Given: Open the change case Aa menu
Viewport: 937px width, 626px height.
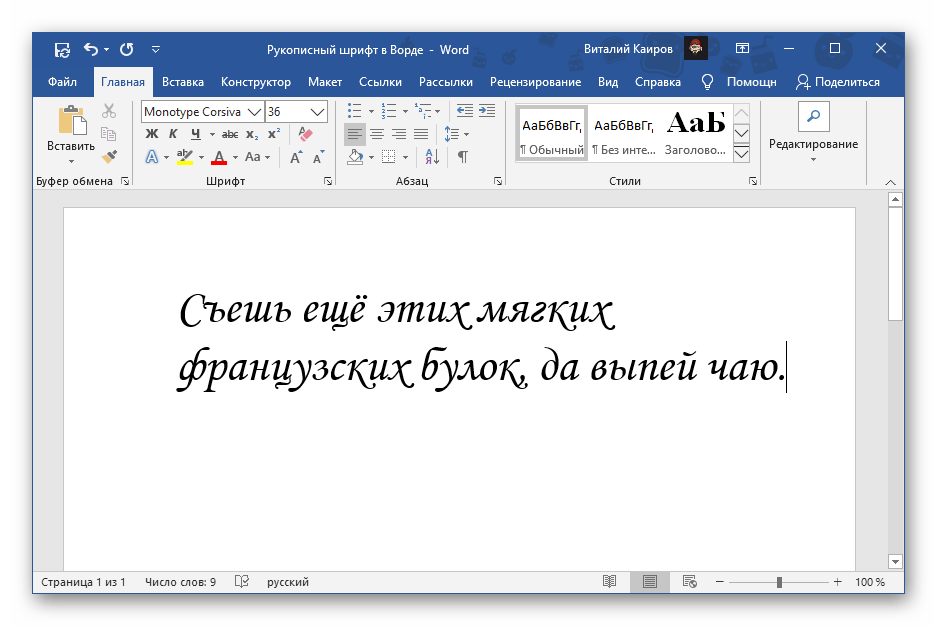Looking at the screenshot, I should [x=257, y=157].
